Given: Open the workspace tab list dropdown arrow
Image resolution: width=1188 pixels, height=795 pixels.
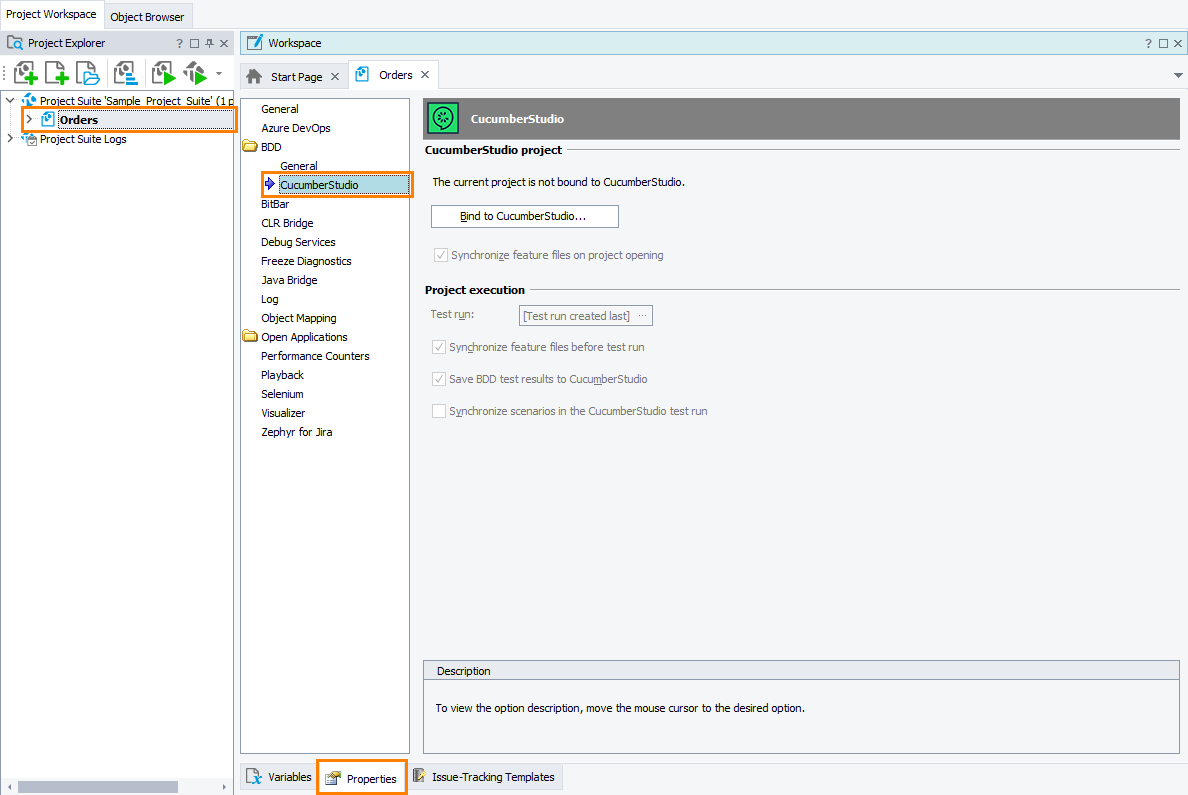Looking at the screenshot, I should (1177, 76).
